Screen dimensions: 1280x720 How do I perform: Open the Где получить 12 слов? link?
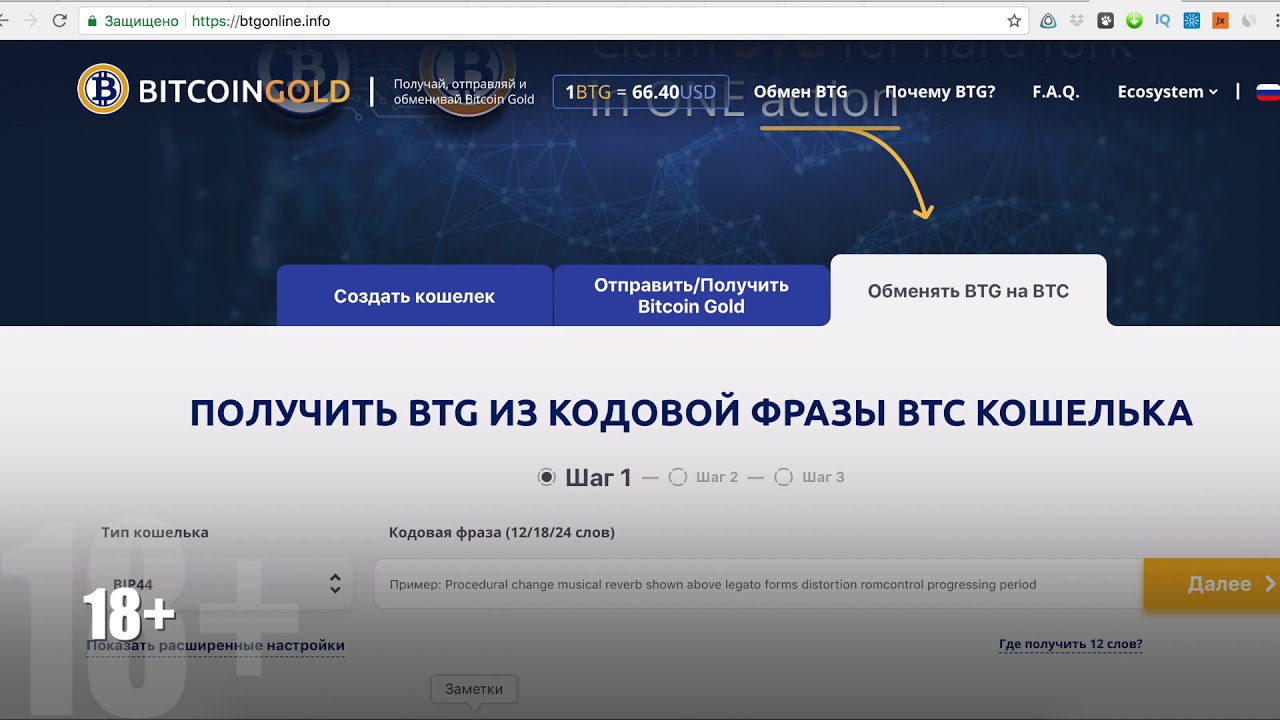pos(1071,644)
